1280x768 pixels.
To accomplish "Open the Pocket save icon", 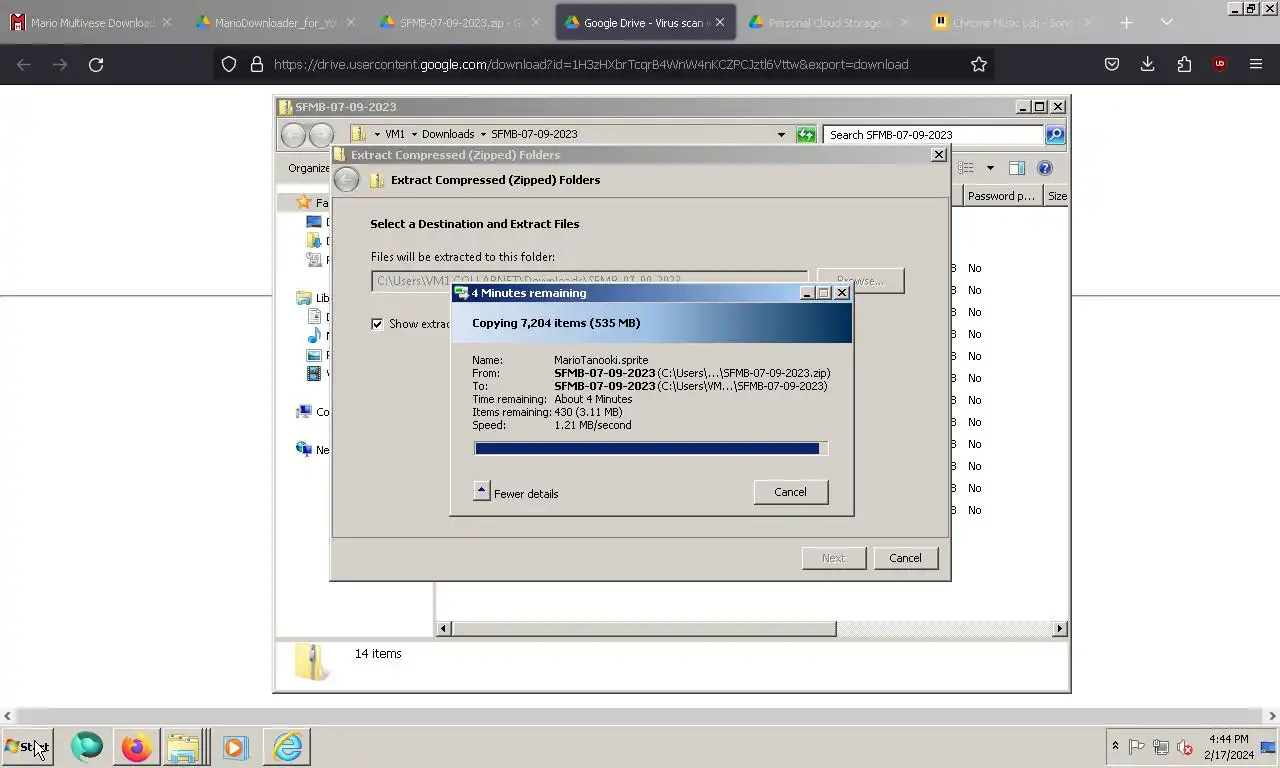I will click(x=1111, y=64).
